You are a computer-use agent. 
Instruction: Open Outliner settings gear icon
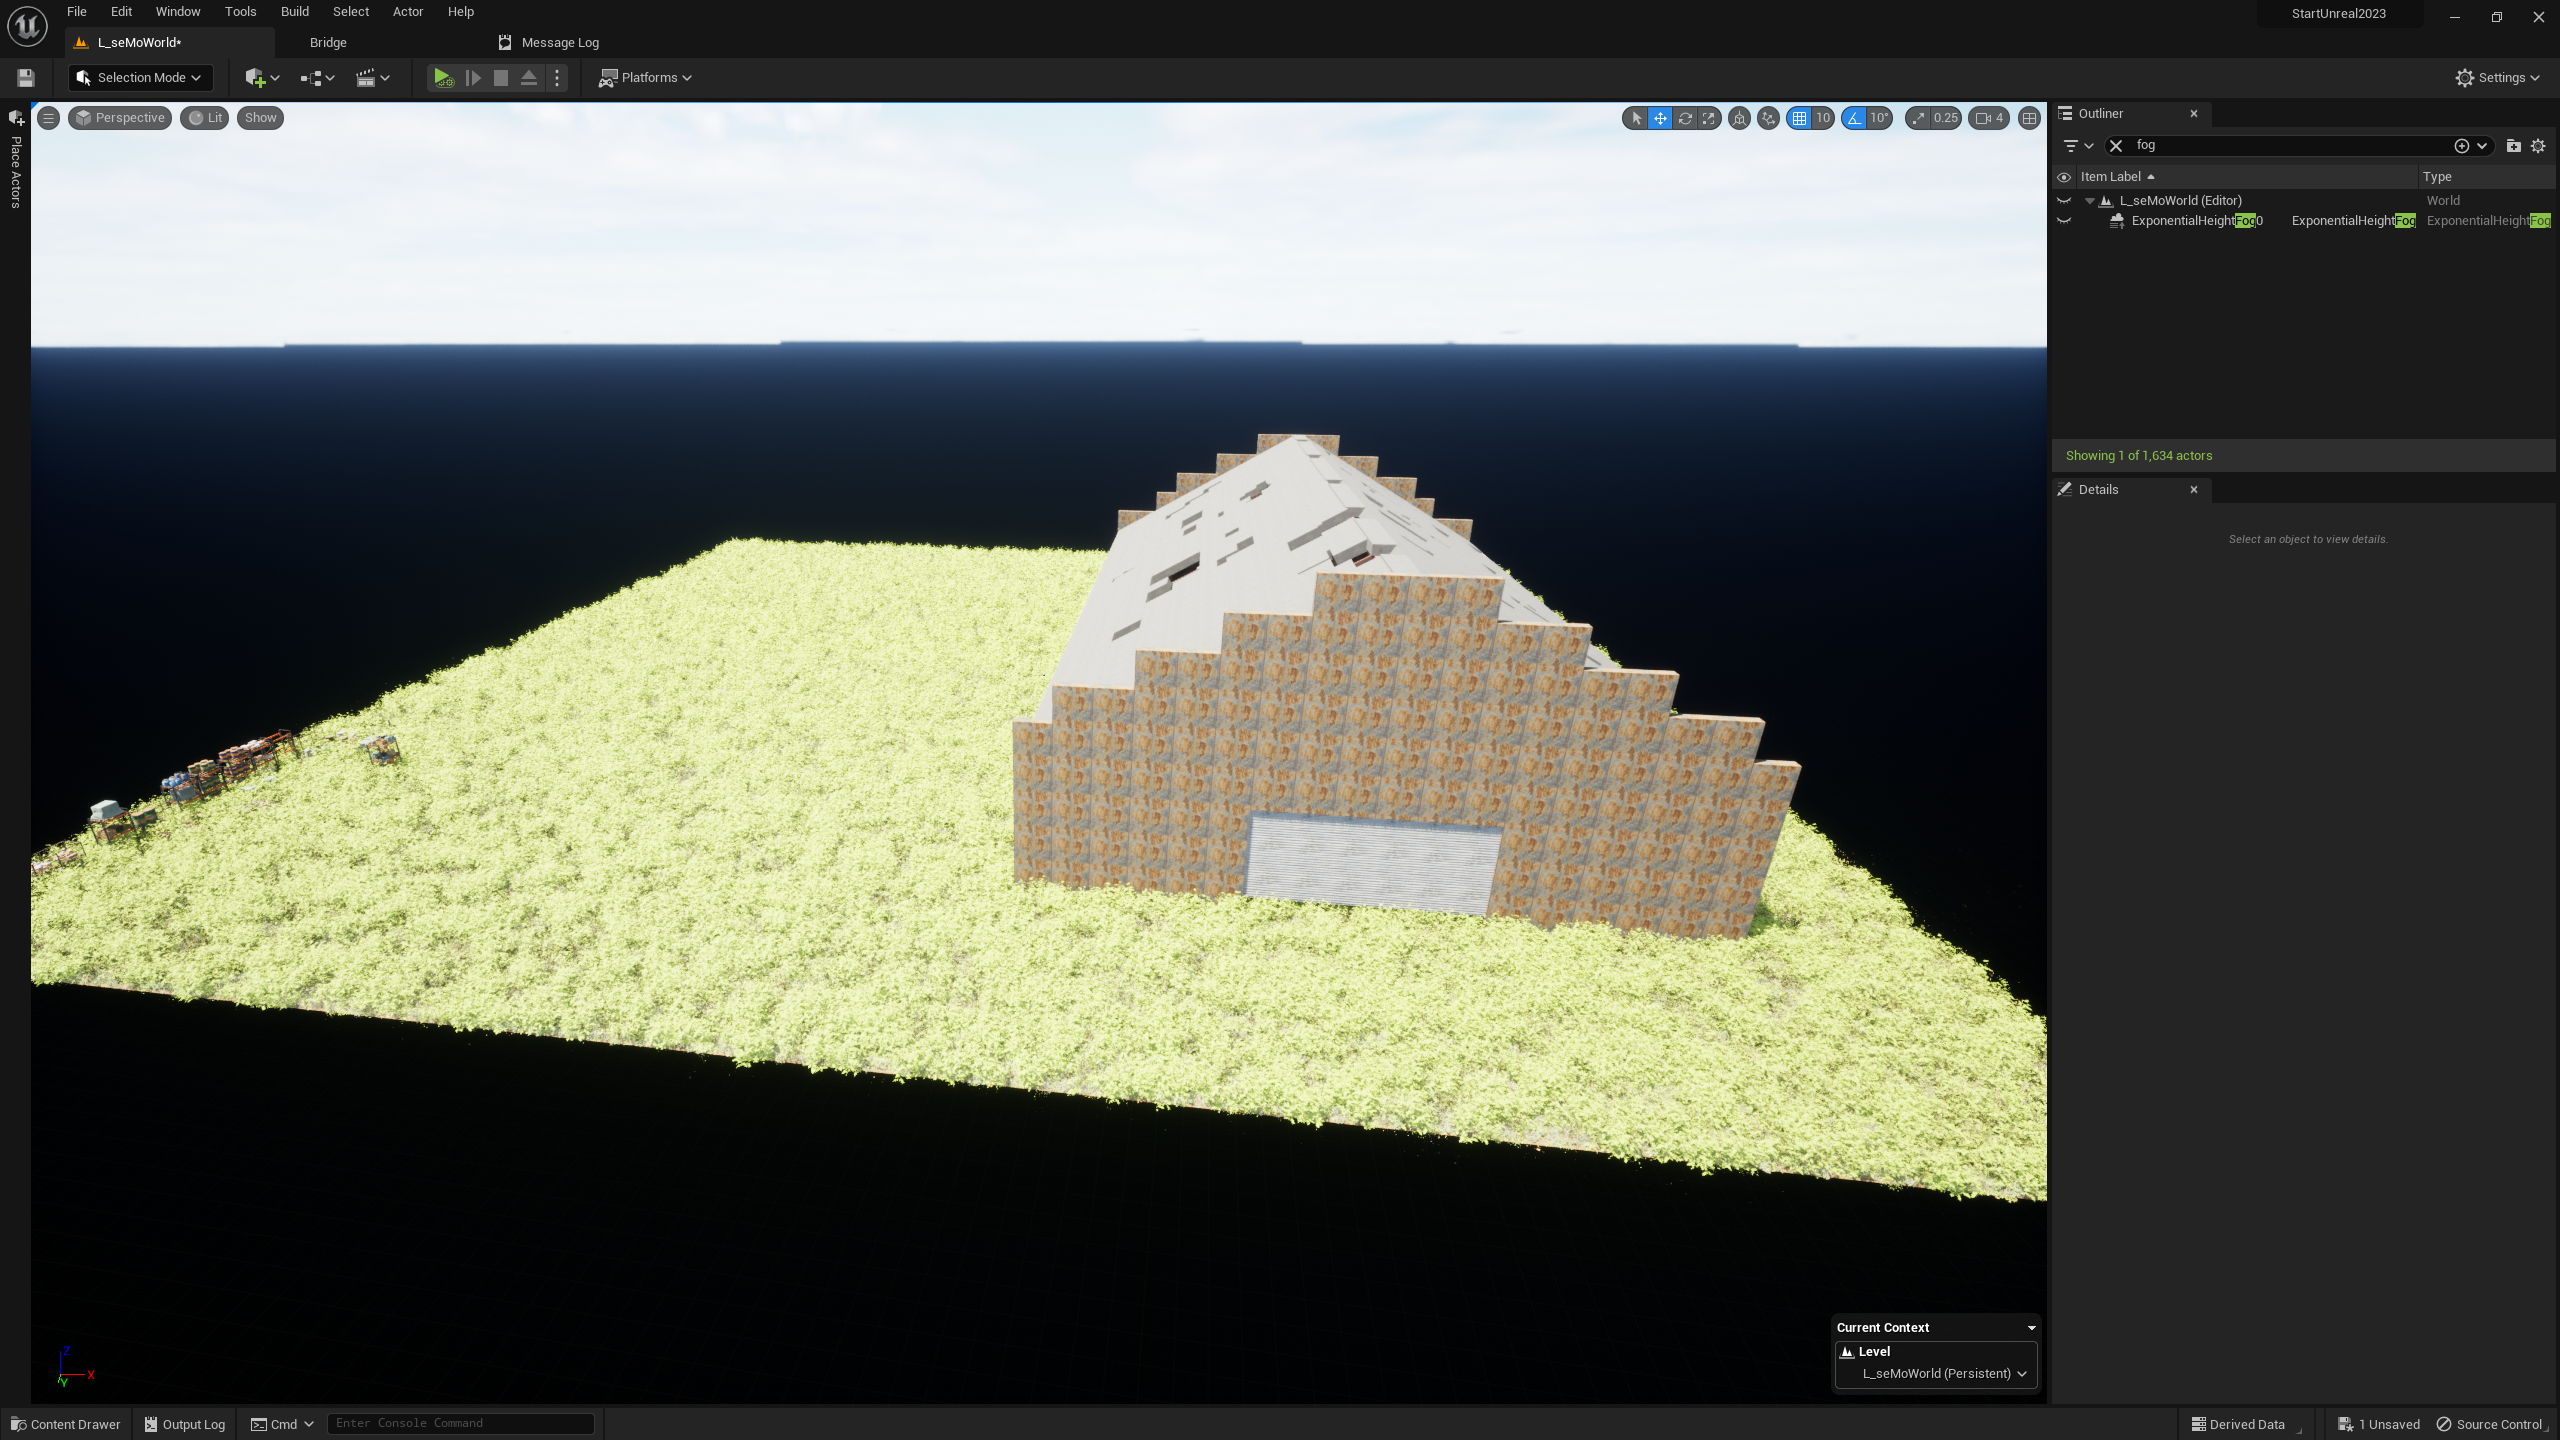pos(2538,146)
